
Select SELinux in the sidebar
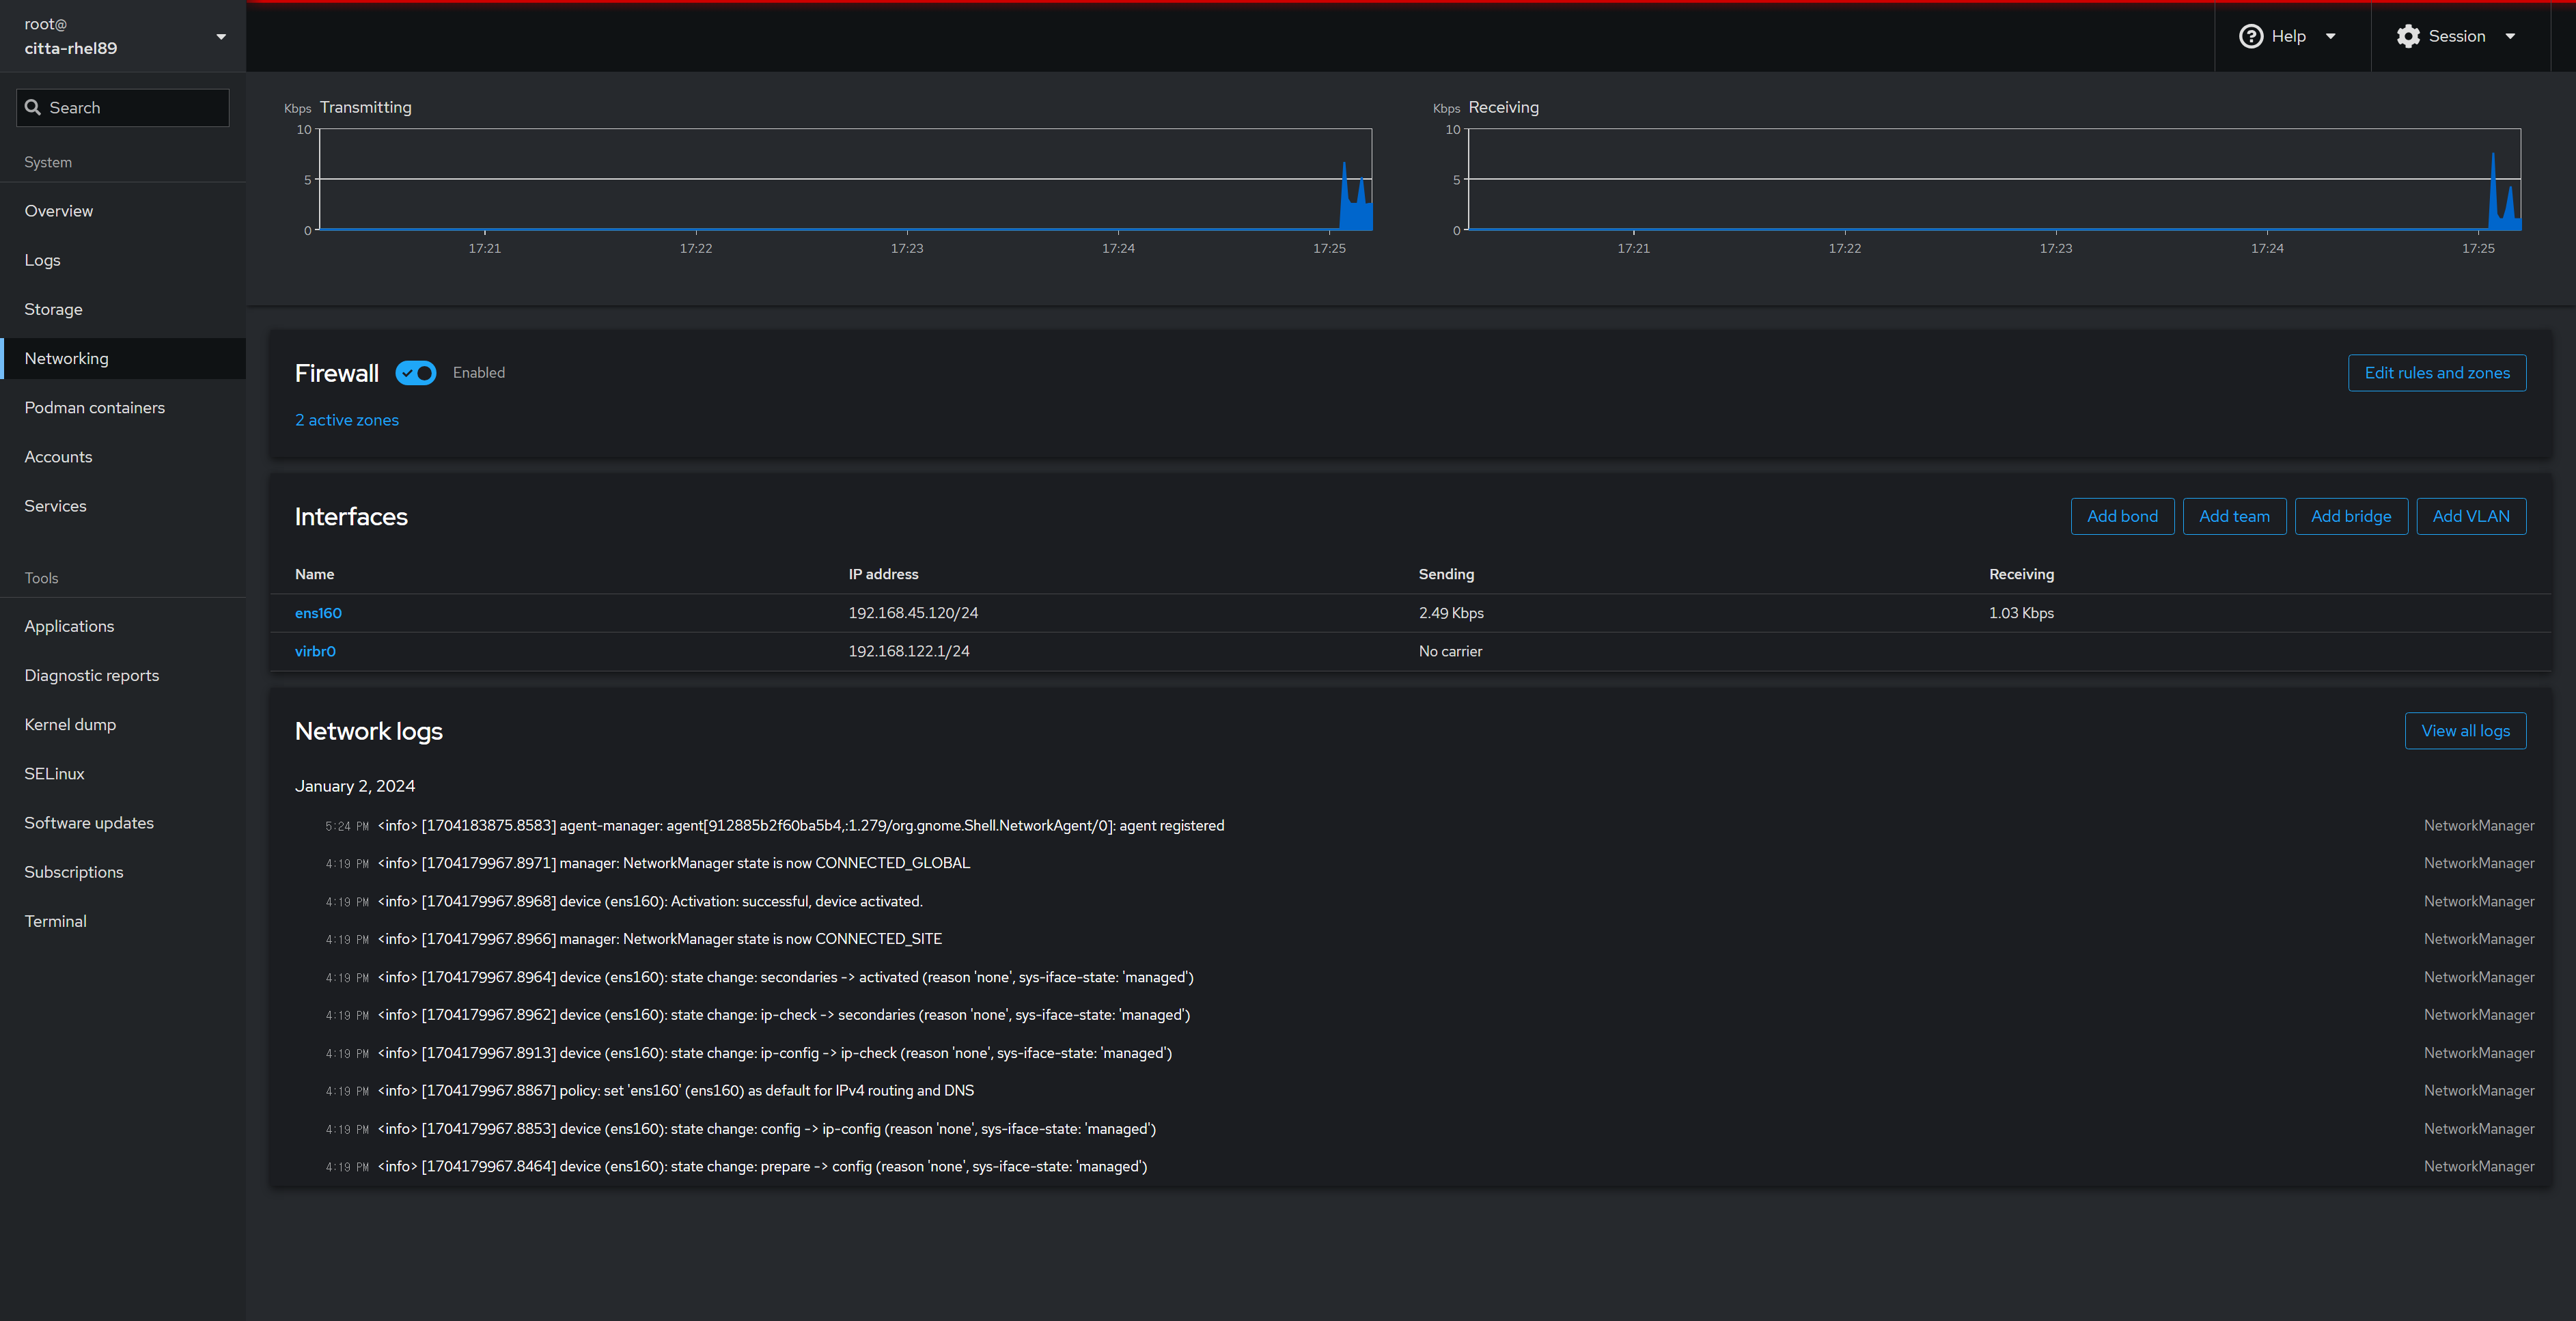55,774
